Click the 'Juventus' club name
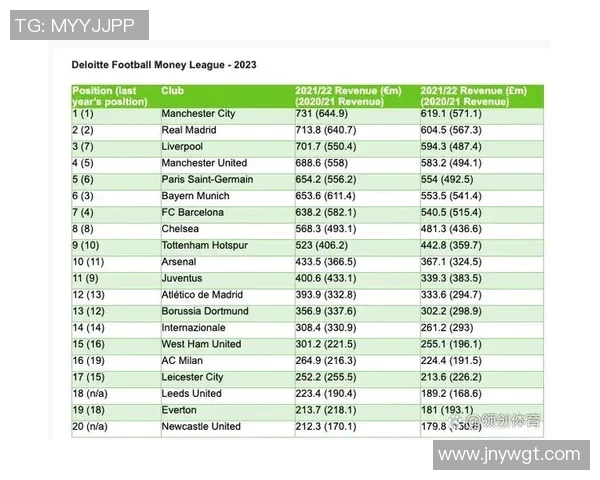The width and height of the screenshot is (600, 480). (182, 278)
